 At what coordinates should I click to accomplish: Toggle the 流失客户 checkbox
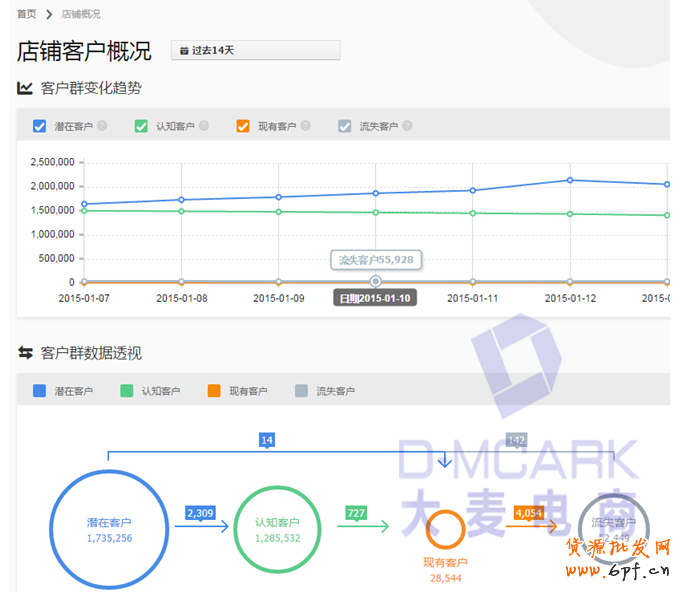pyautogui.click(x=345, y=126)
